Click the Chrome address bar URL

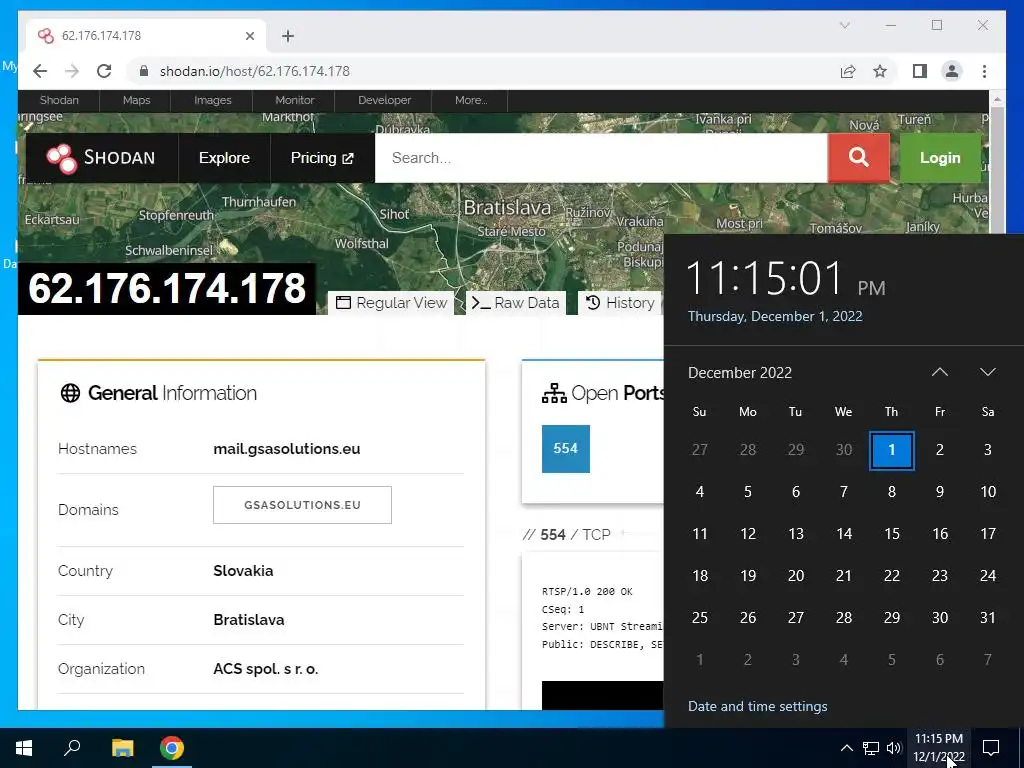coord(255,71)
